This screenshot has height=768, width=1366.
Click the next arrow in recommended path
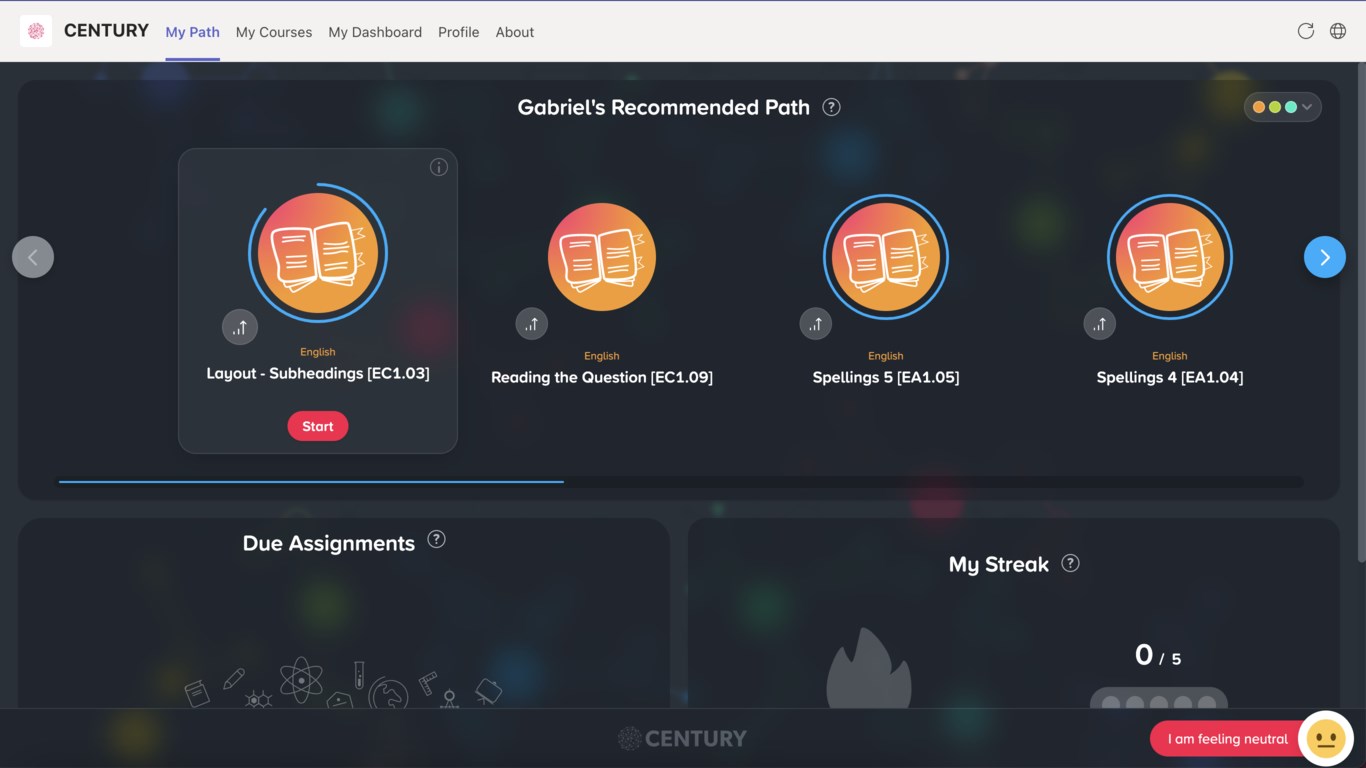pos(1325,257)
